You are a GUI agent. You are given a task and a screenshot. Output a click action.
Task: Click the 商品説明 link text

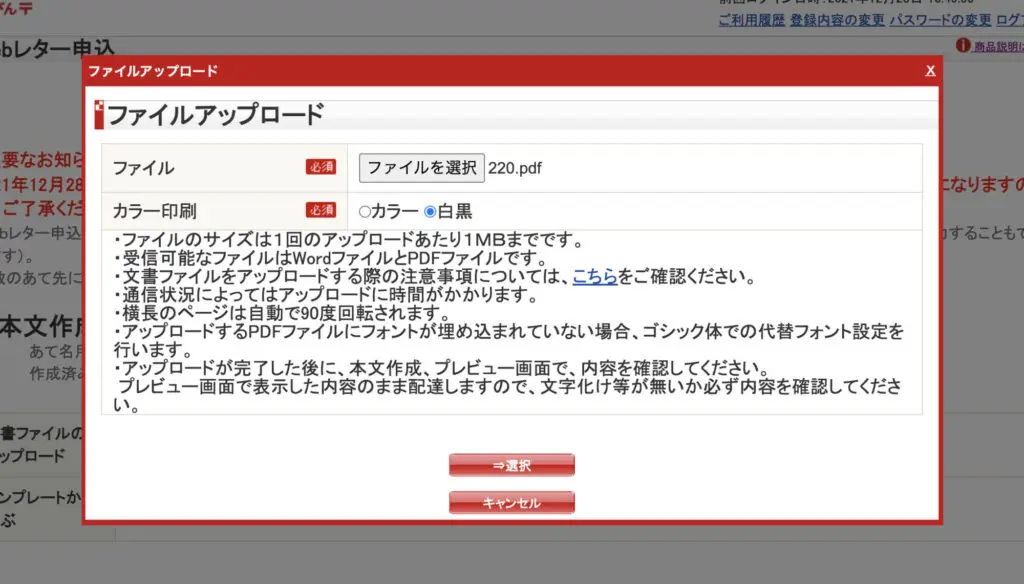(997, 47)
